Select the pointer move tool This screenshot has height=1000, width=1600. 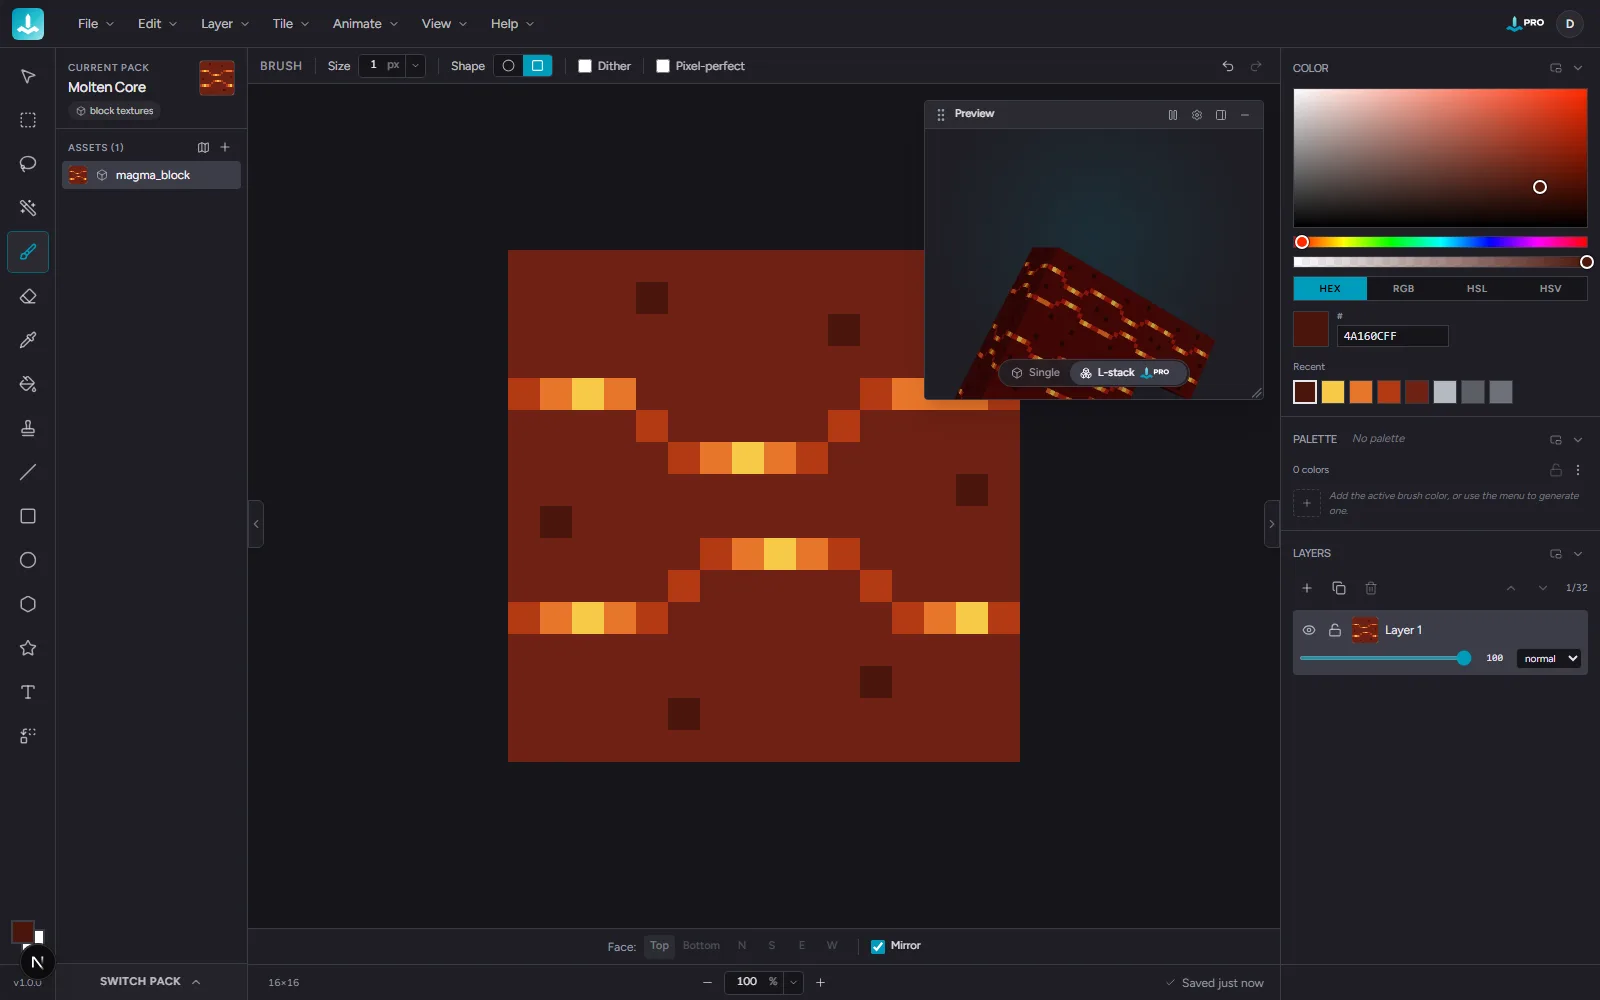(28, 76)
